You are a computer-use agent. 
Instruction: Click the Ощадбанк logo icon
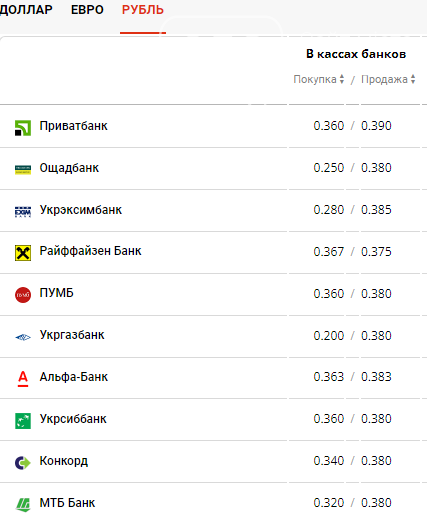click(23, 169)
